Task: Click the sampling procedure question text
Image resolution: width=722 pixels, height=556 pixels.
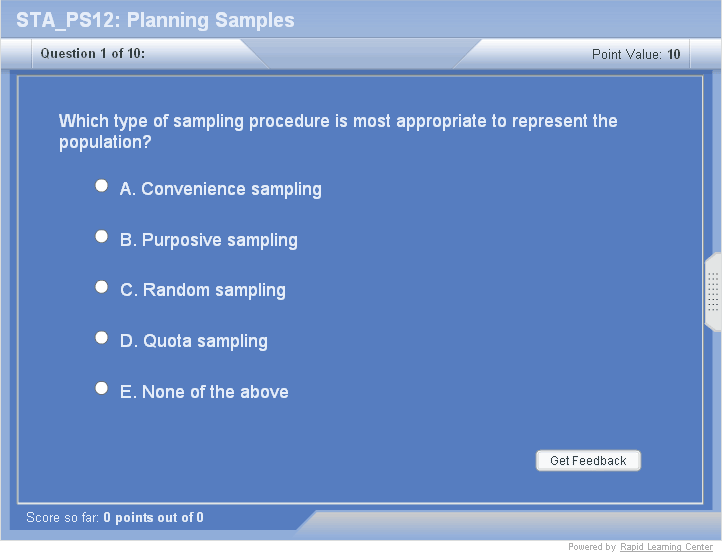Action: point(338,131)
